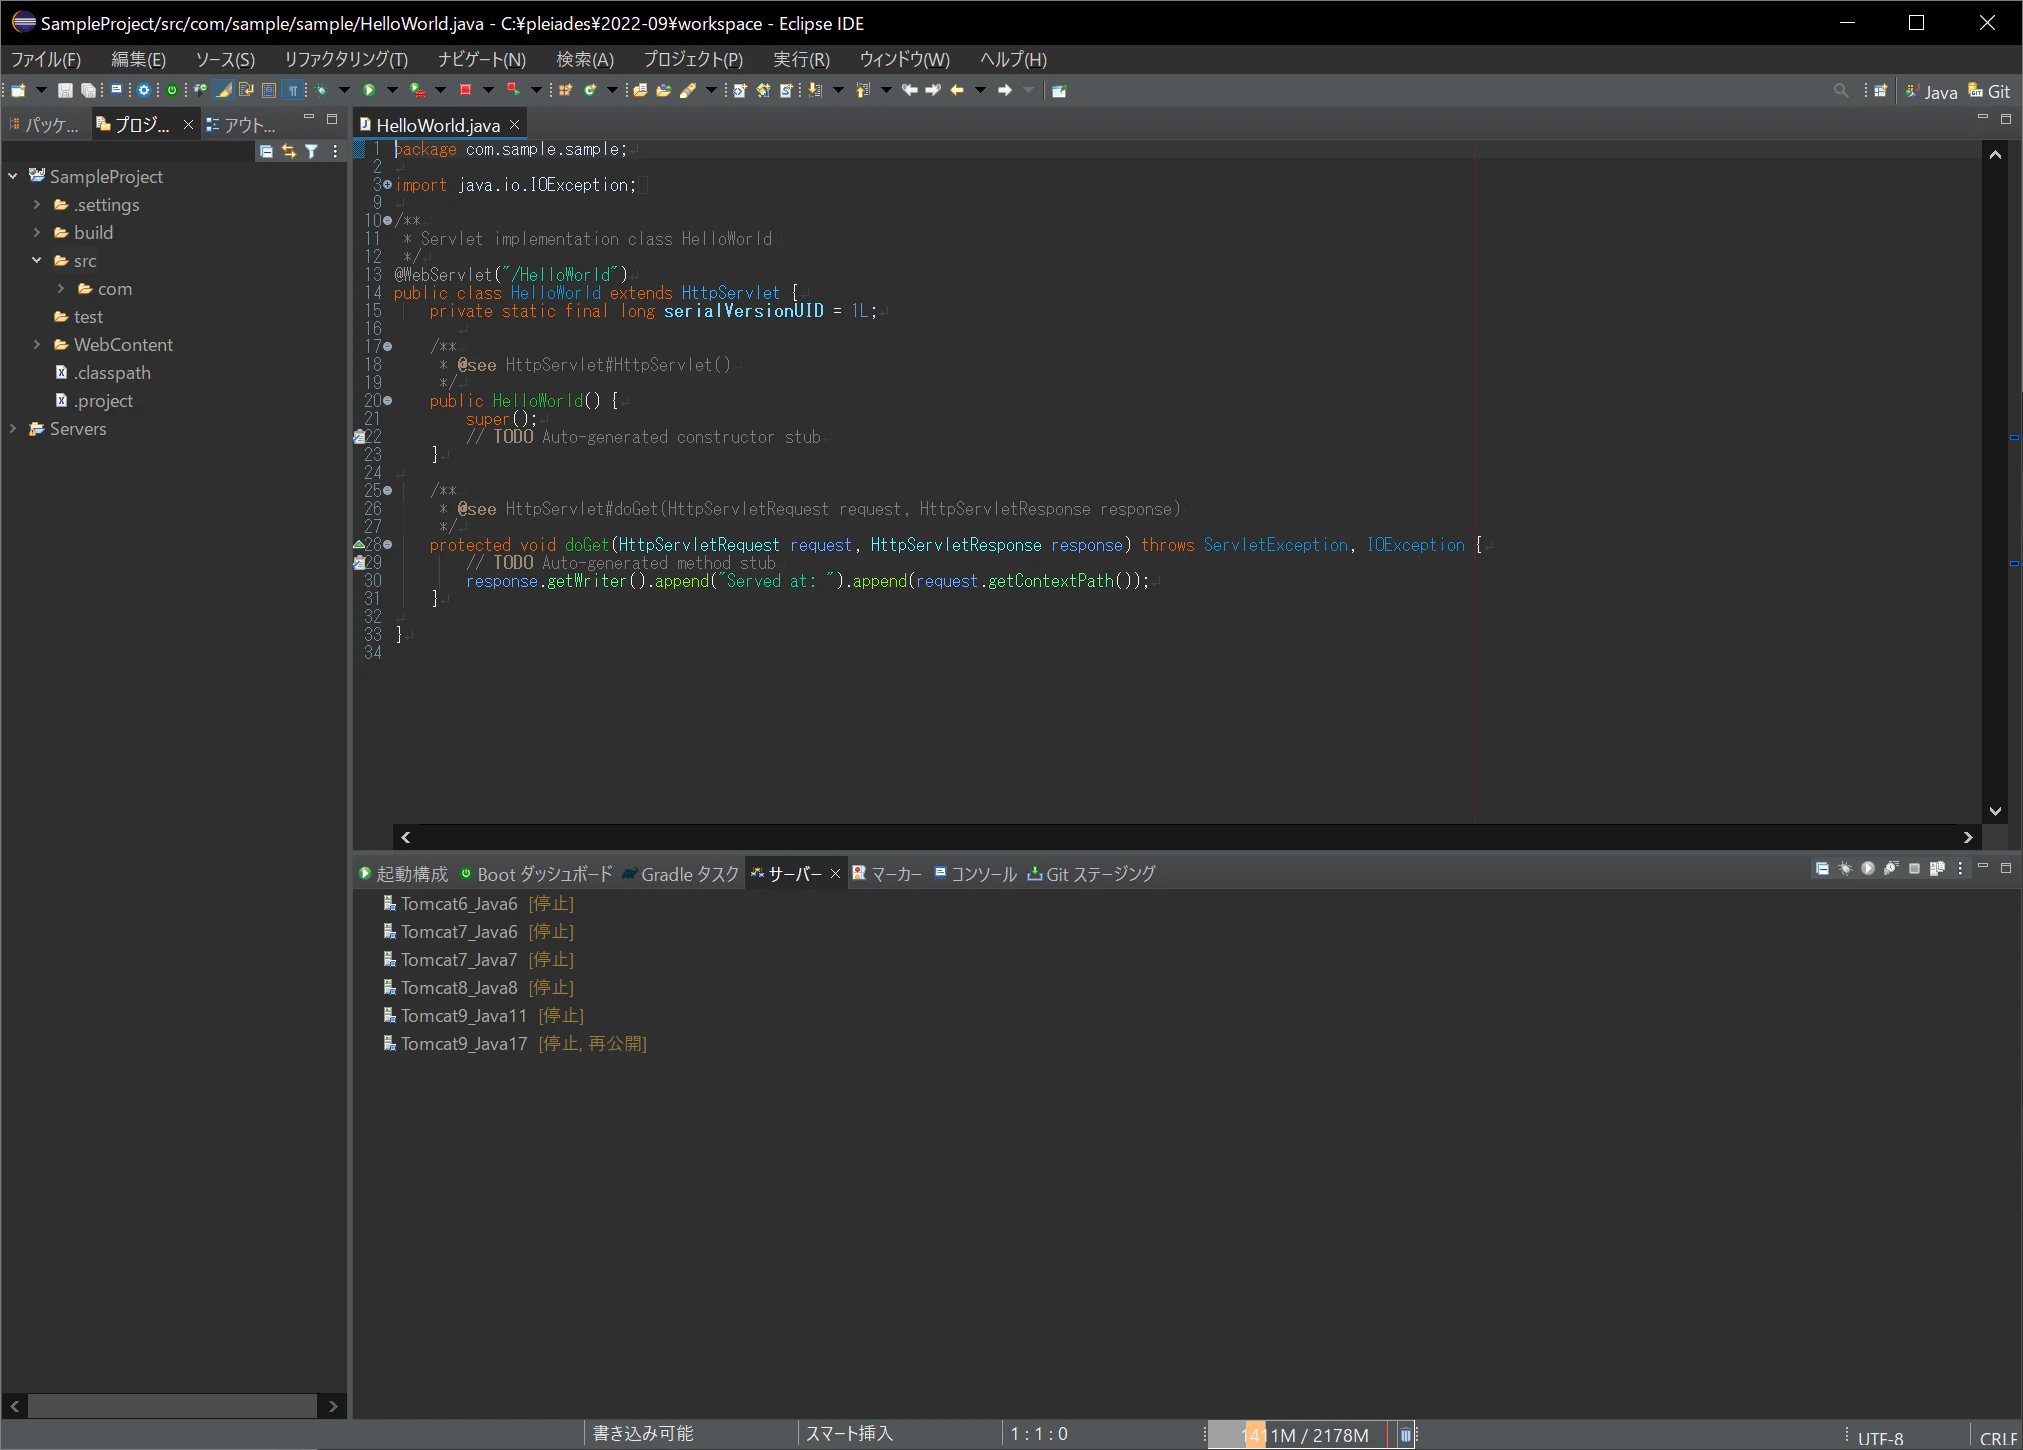Click the blue gear toolbar icon
This screenshot has width=2023, height=1450.
pyautogui.click(x=144, y=91)
